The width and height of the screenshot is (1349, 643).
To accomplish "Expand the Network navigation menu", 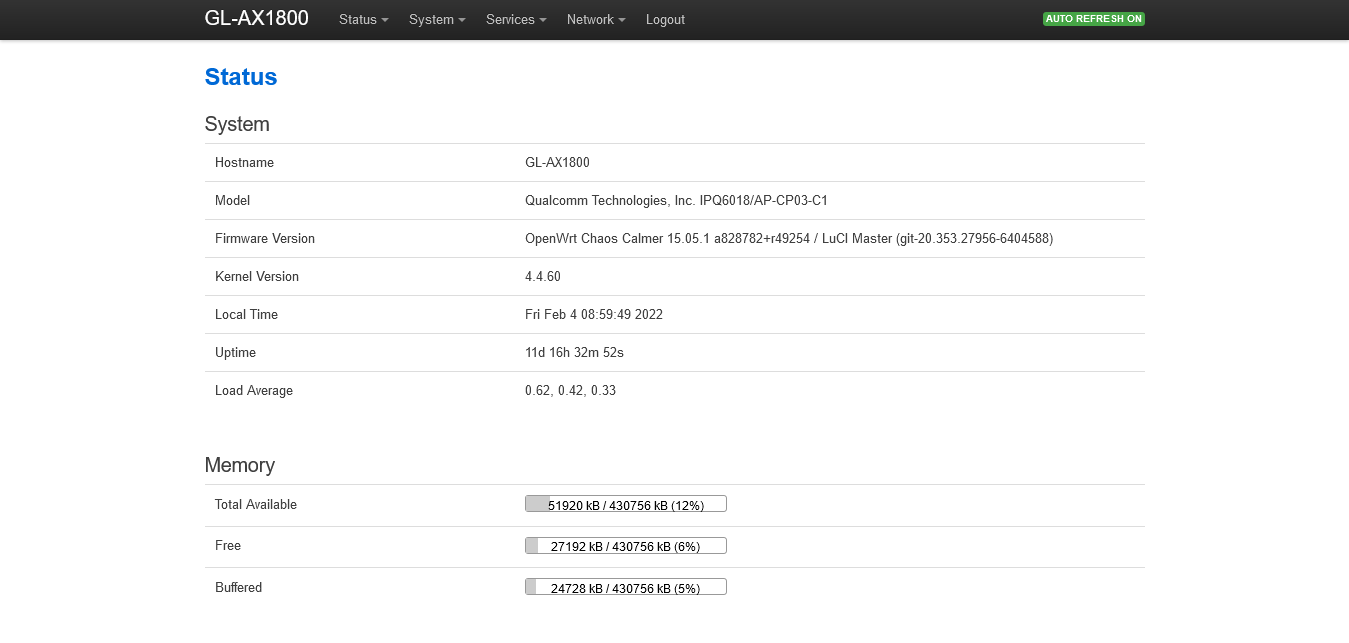I will [596, 19].
